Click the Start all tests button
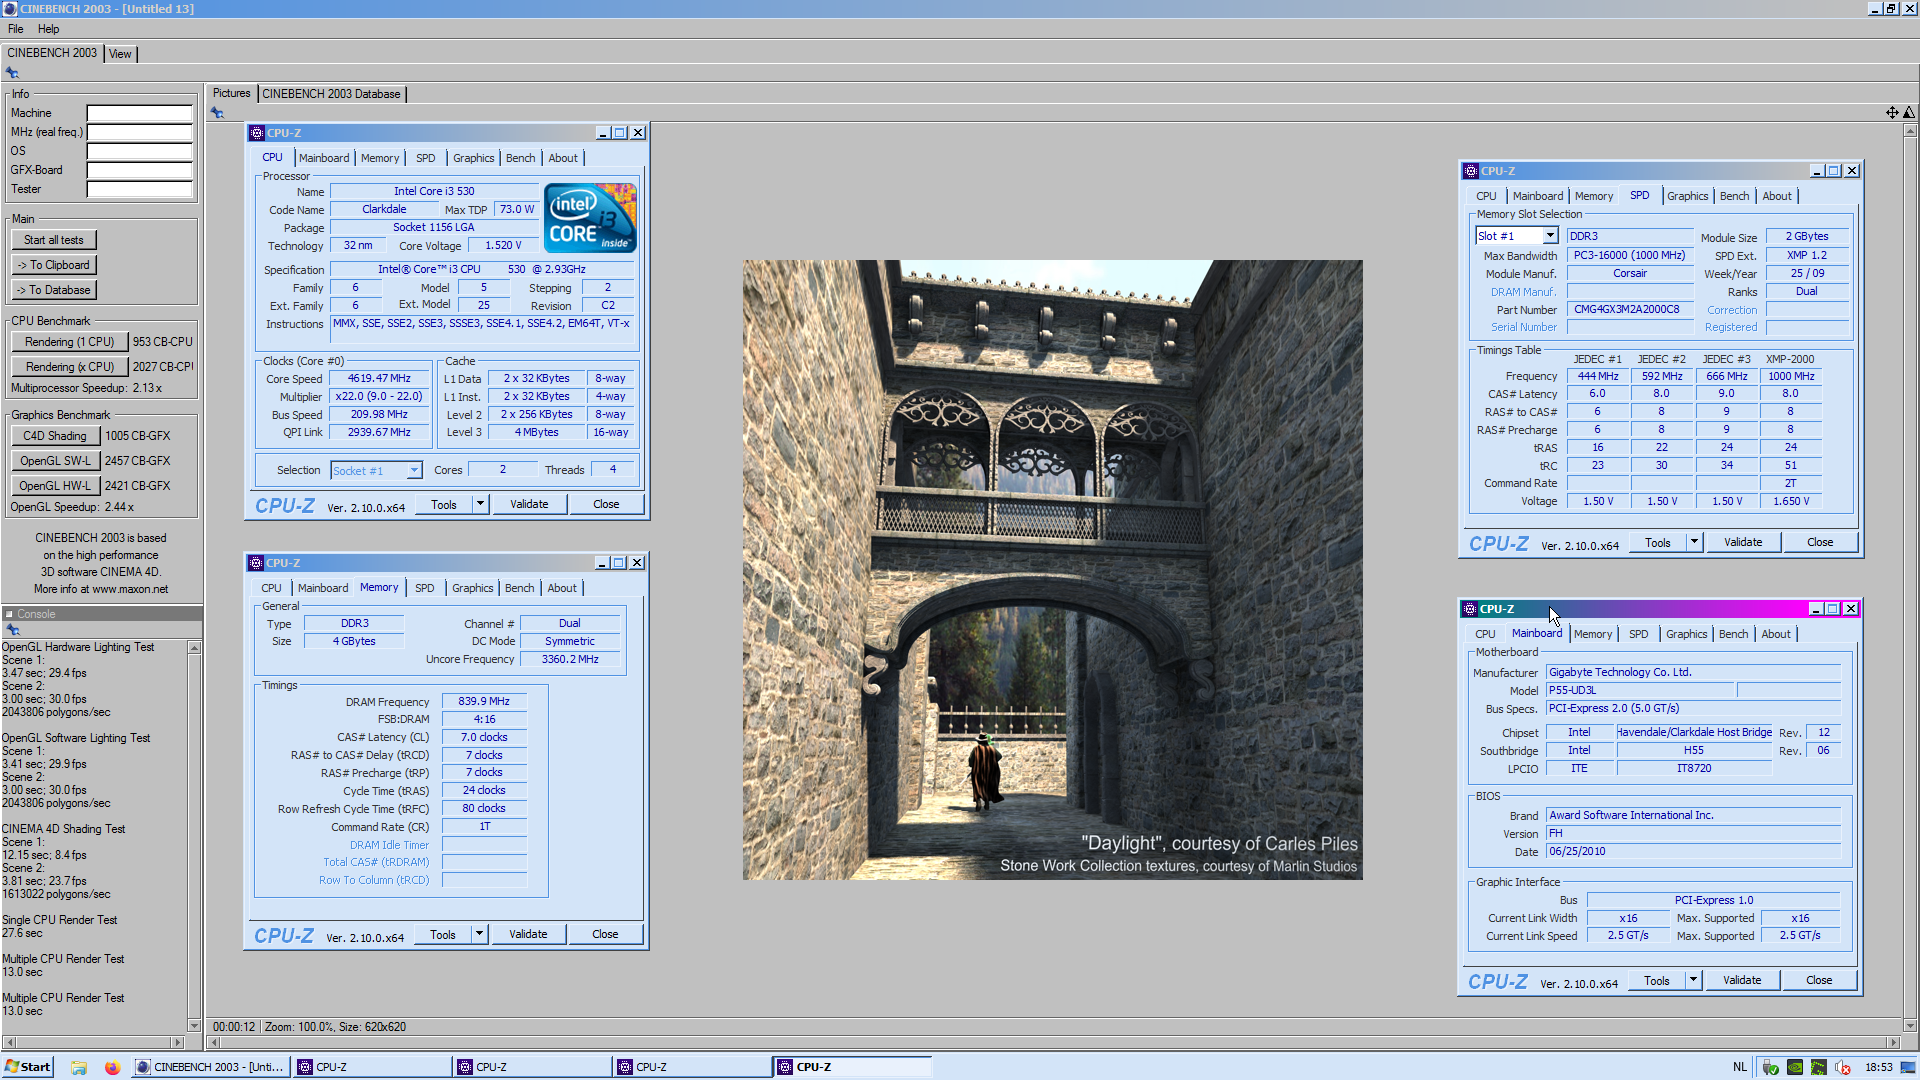Screen dimensions: 1920x1080 pos(54,240)
